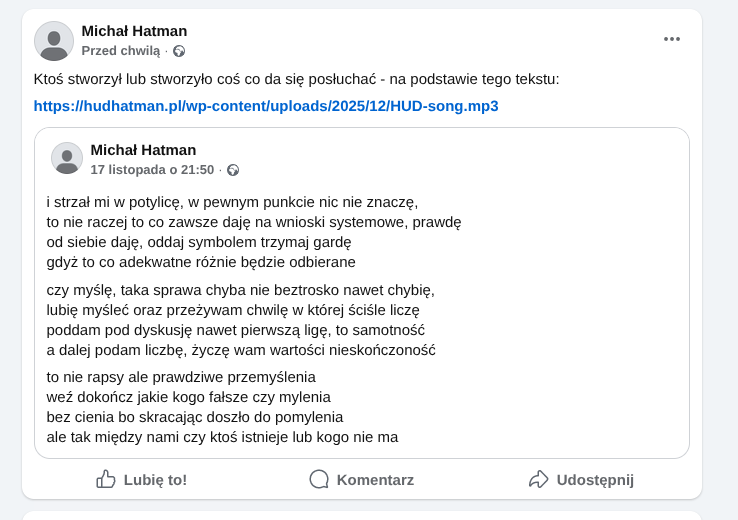Click the globe privacy icon beside 'Przed chwilą'
The image size is (738, 520).
click(x=179, y=51)
